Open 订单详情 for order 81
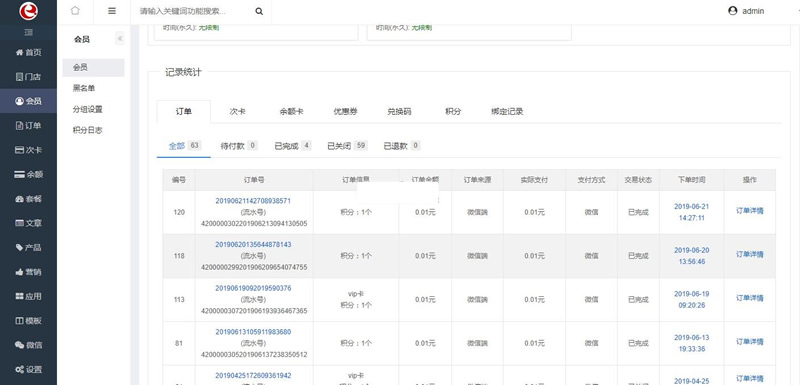 point(749,342)
